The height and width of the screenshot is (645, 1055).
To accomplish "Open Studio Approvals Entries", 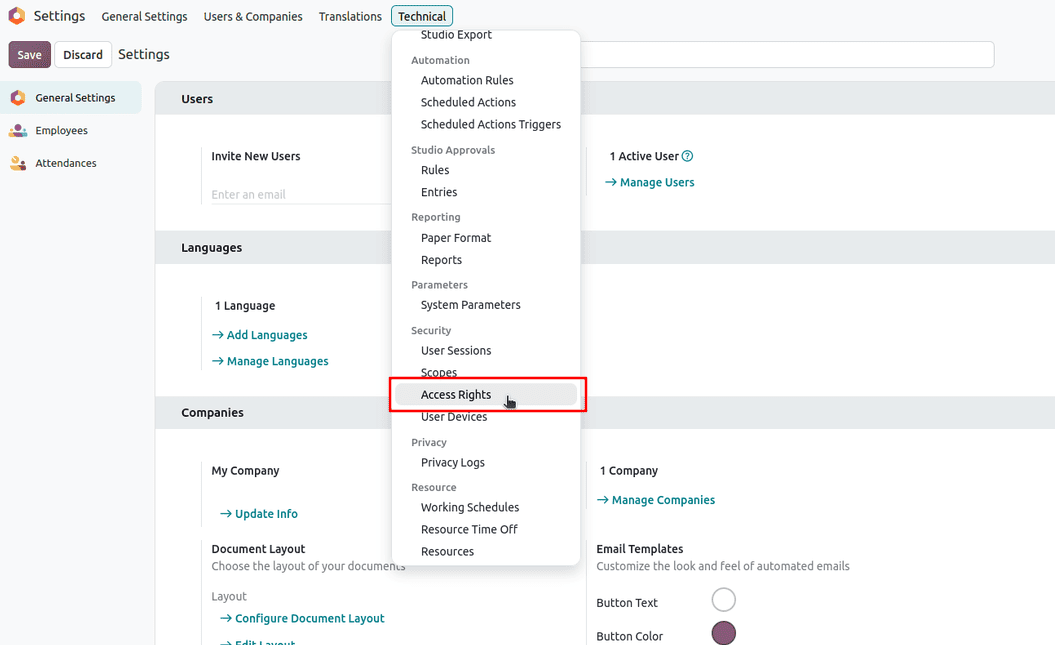I will (x=439, y=192).
